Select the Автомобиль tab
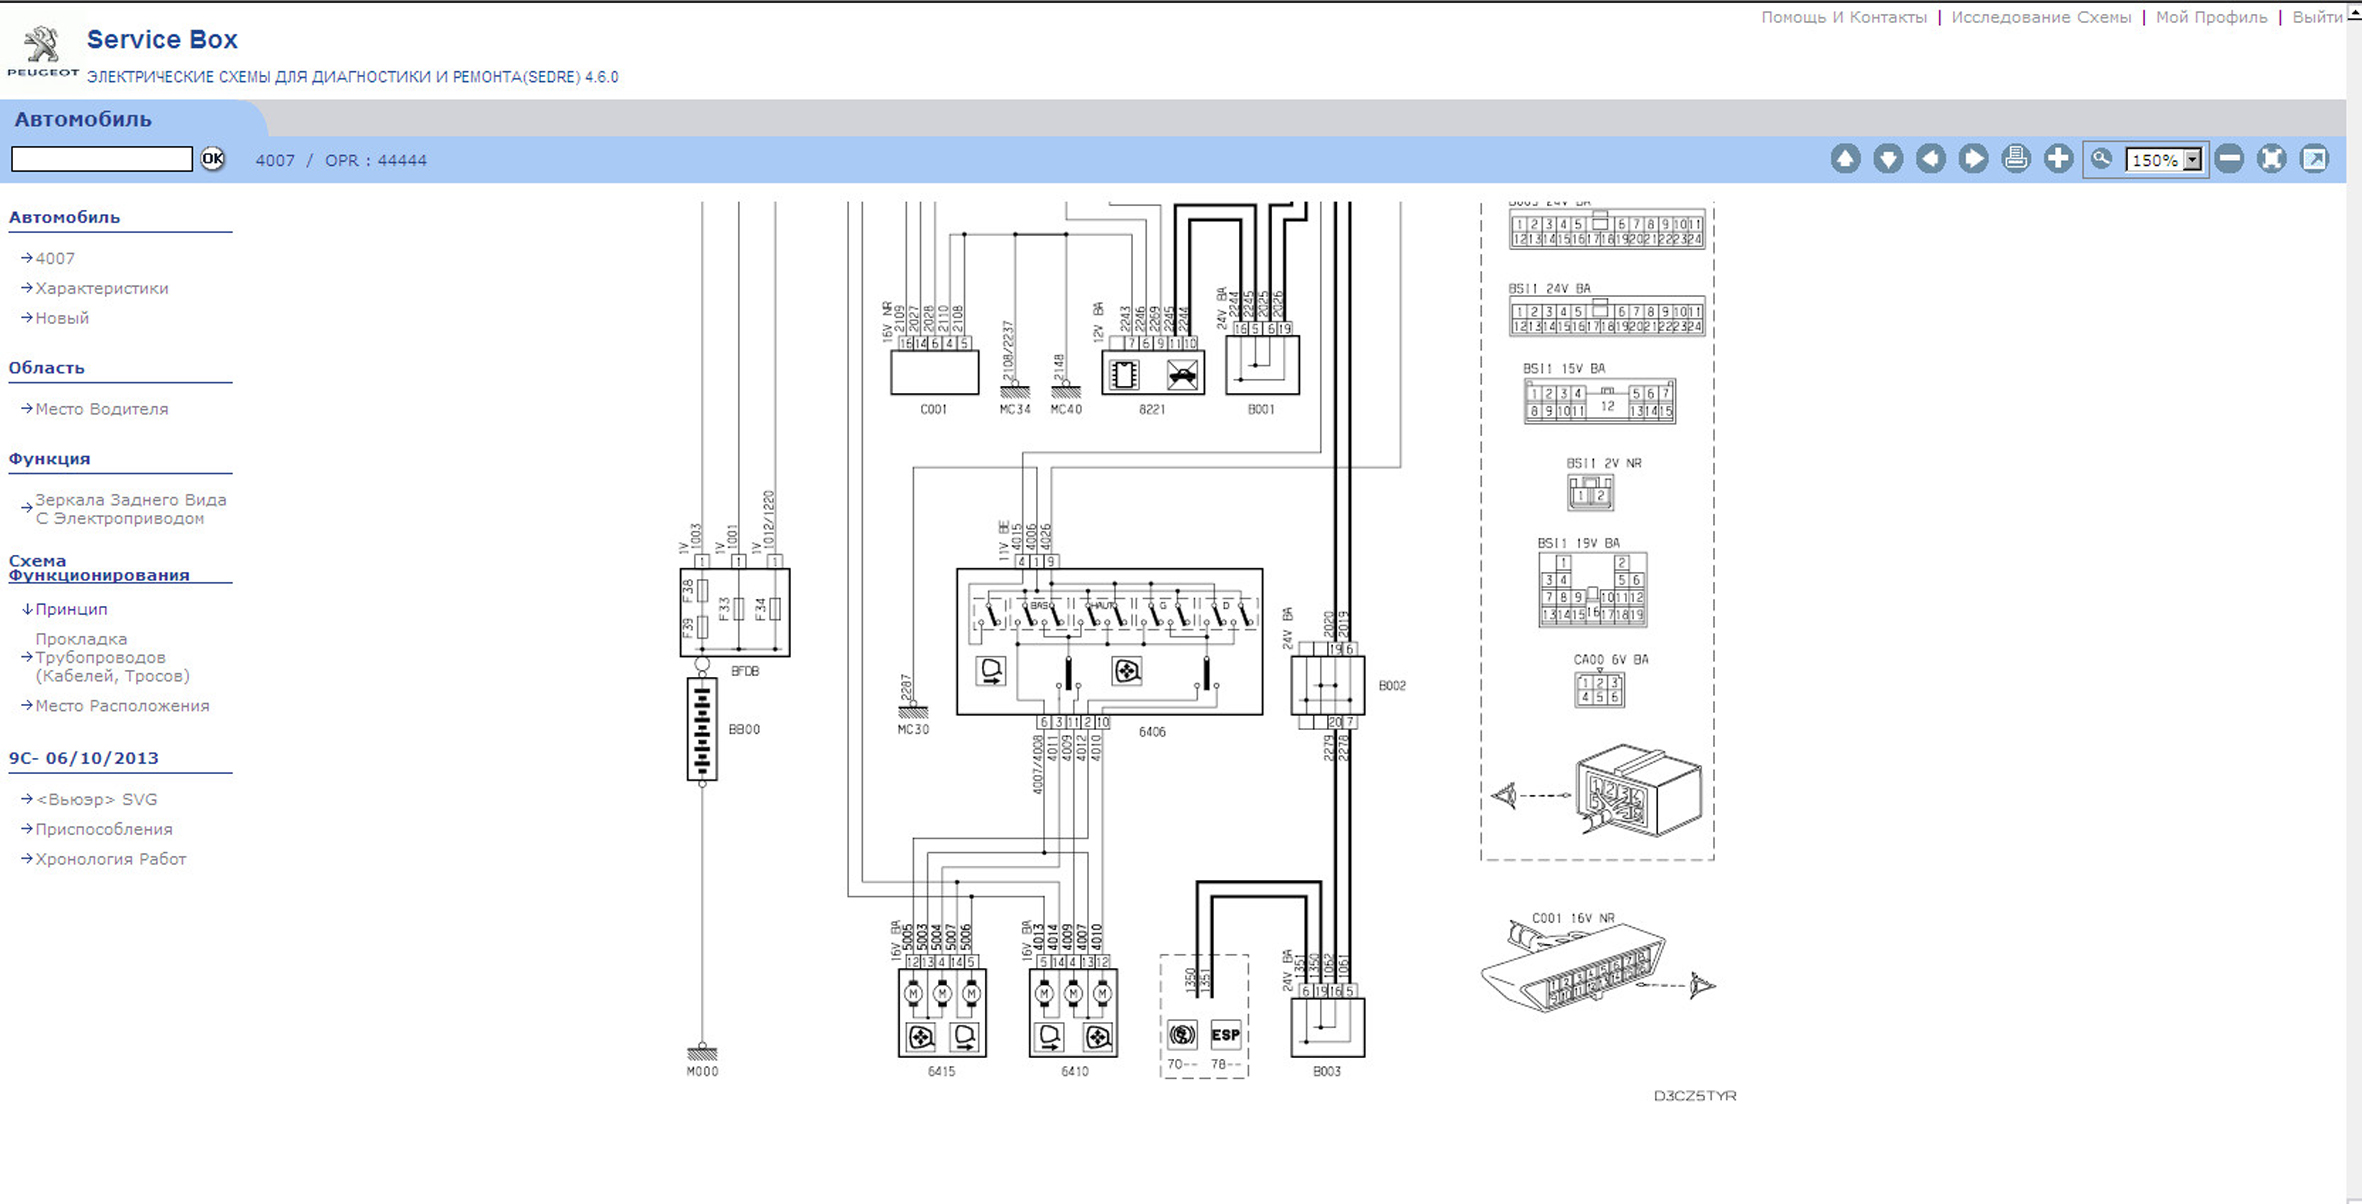Screen dimensions: 2362x1204 click(83, 119)
